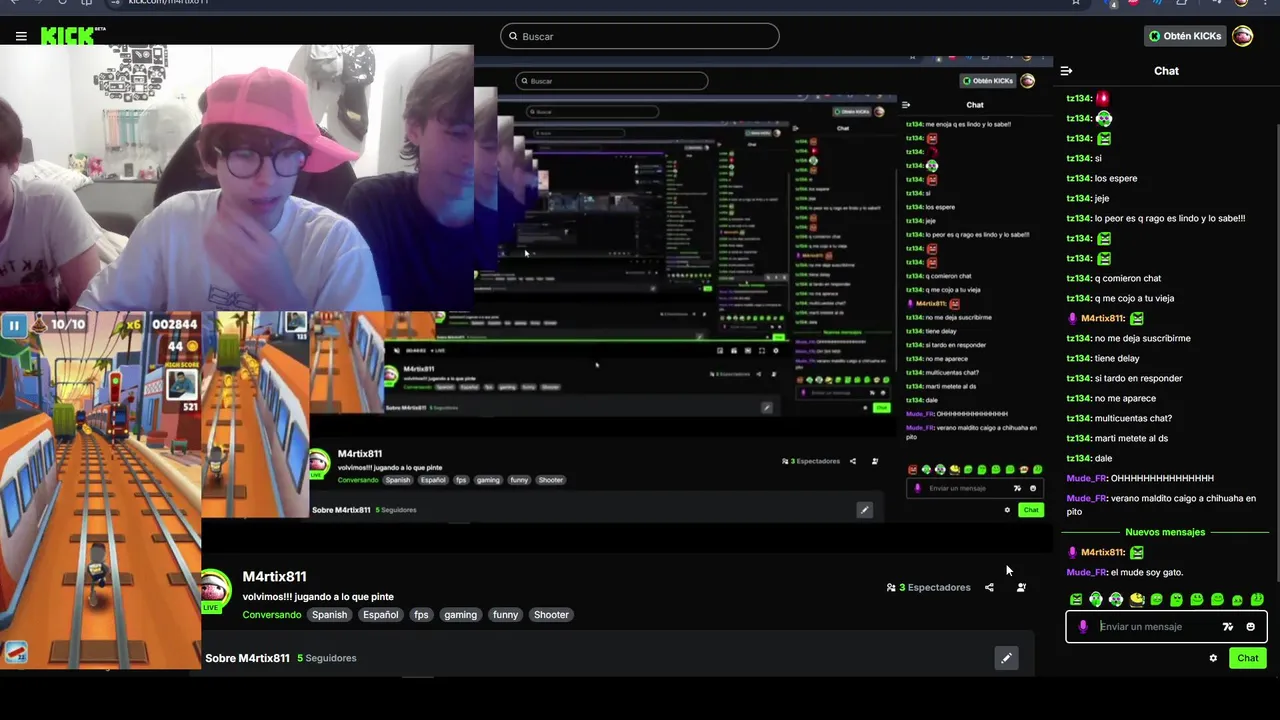
Task: Click Buscar field in largest mirrored stream copy
Action: coord(611,81)
